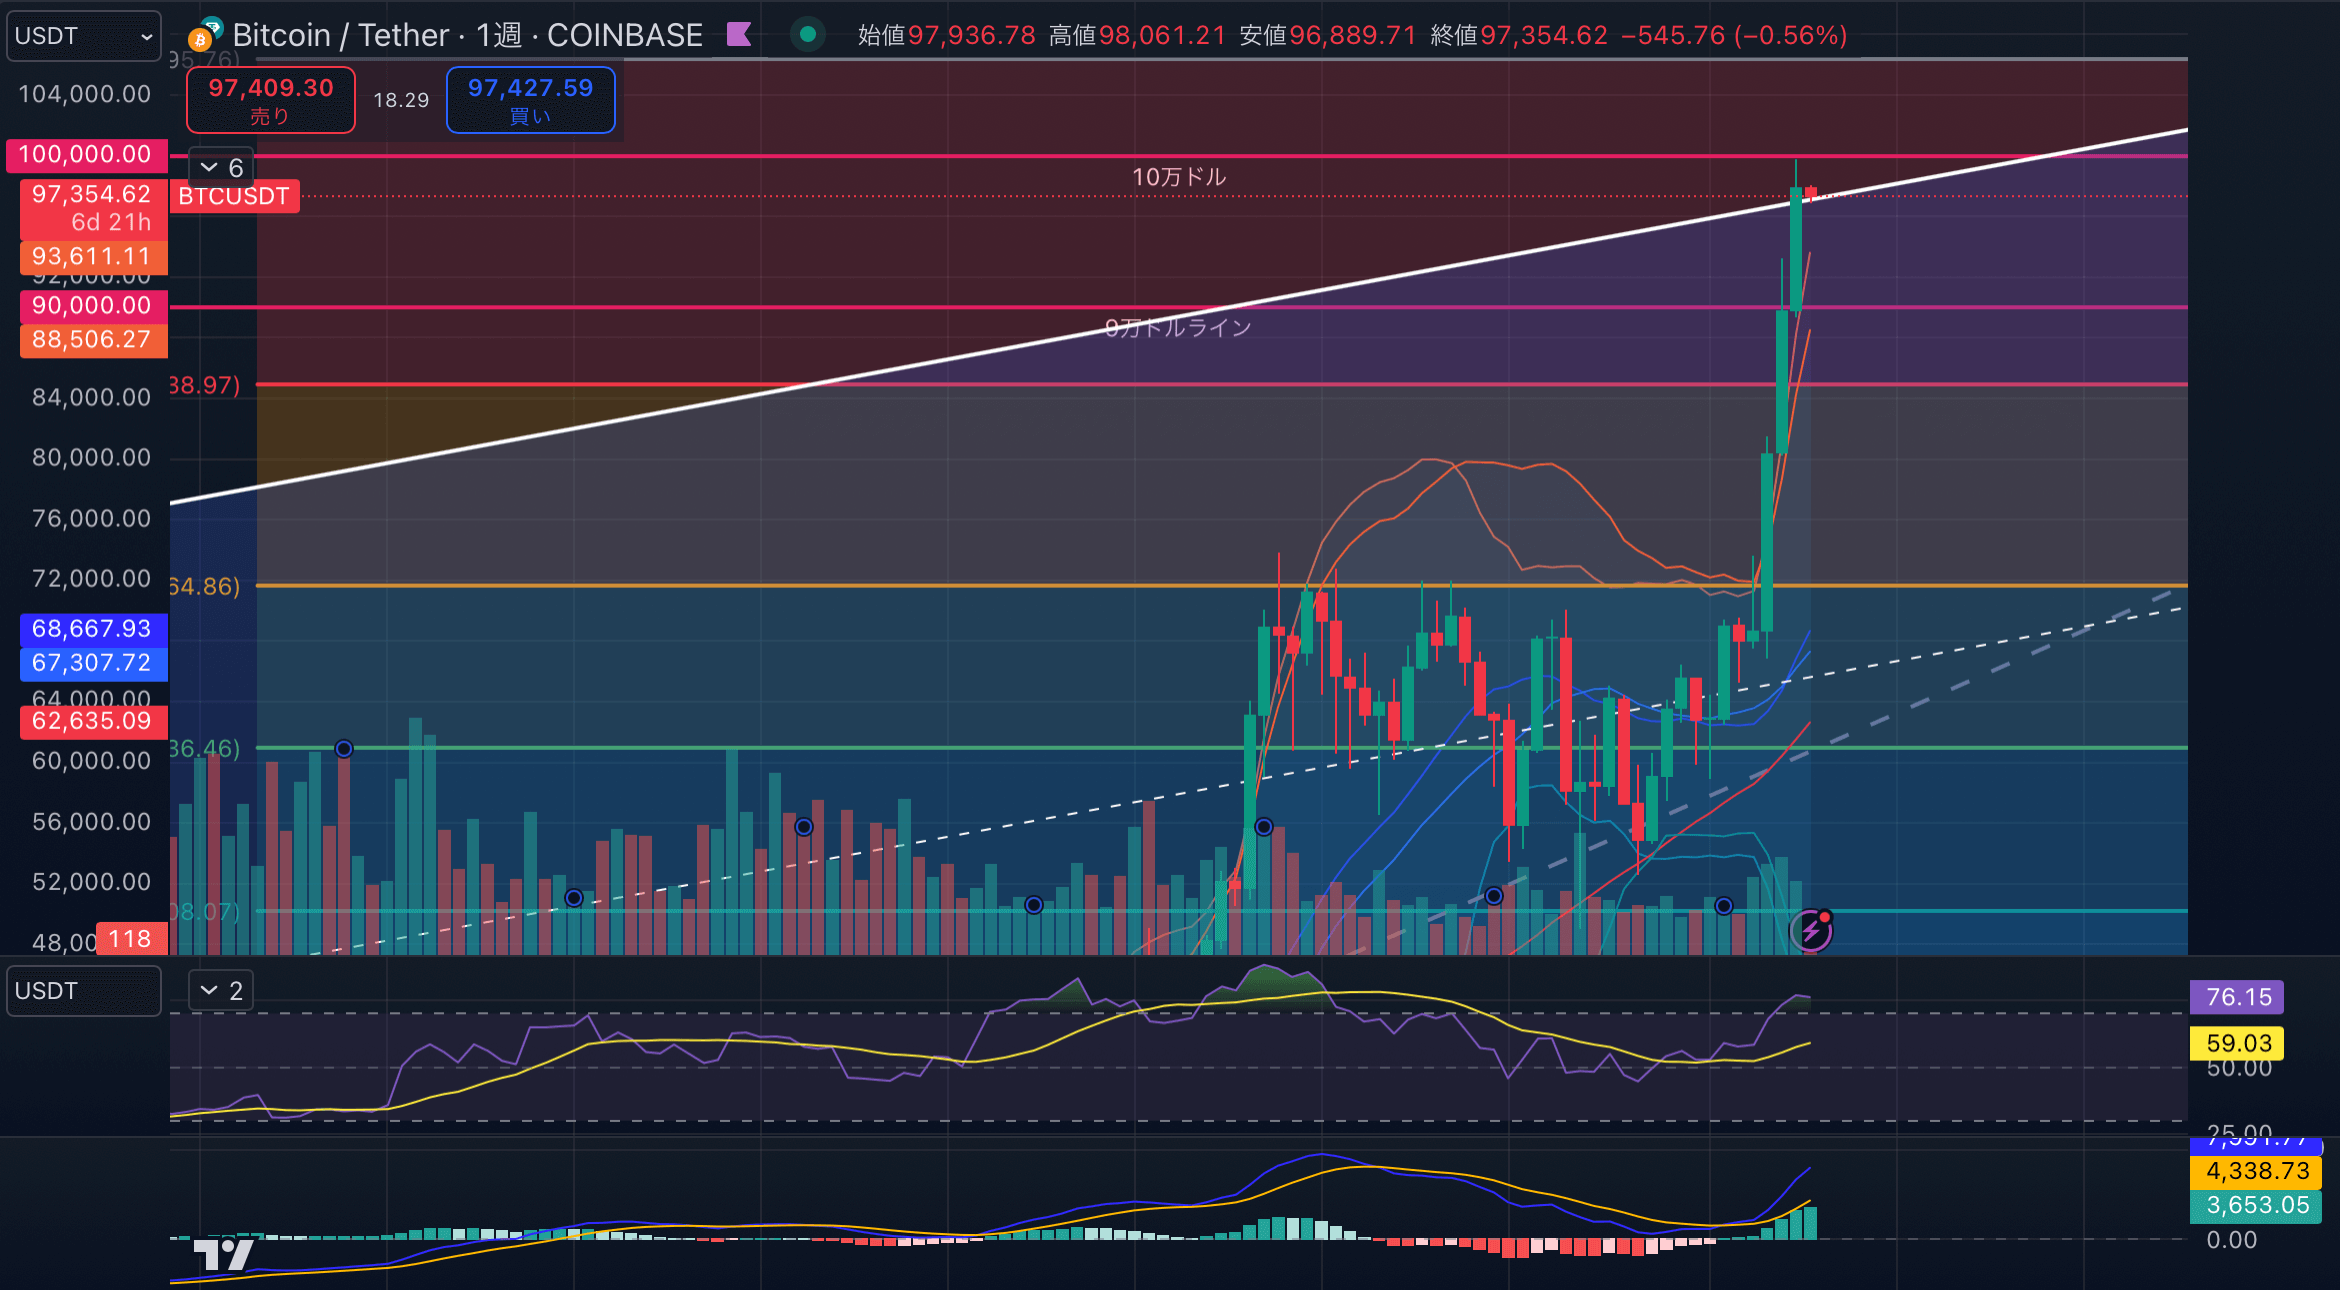Select the low price value 96,889.71
Screen dimensions: 2340x1290
[x=1353, y=35]
